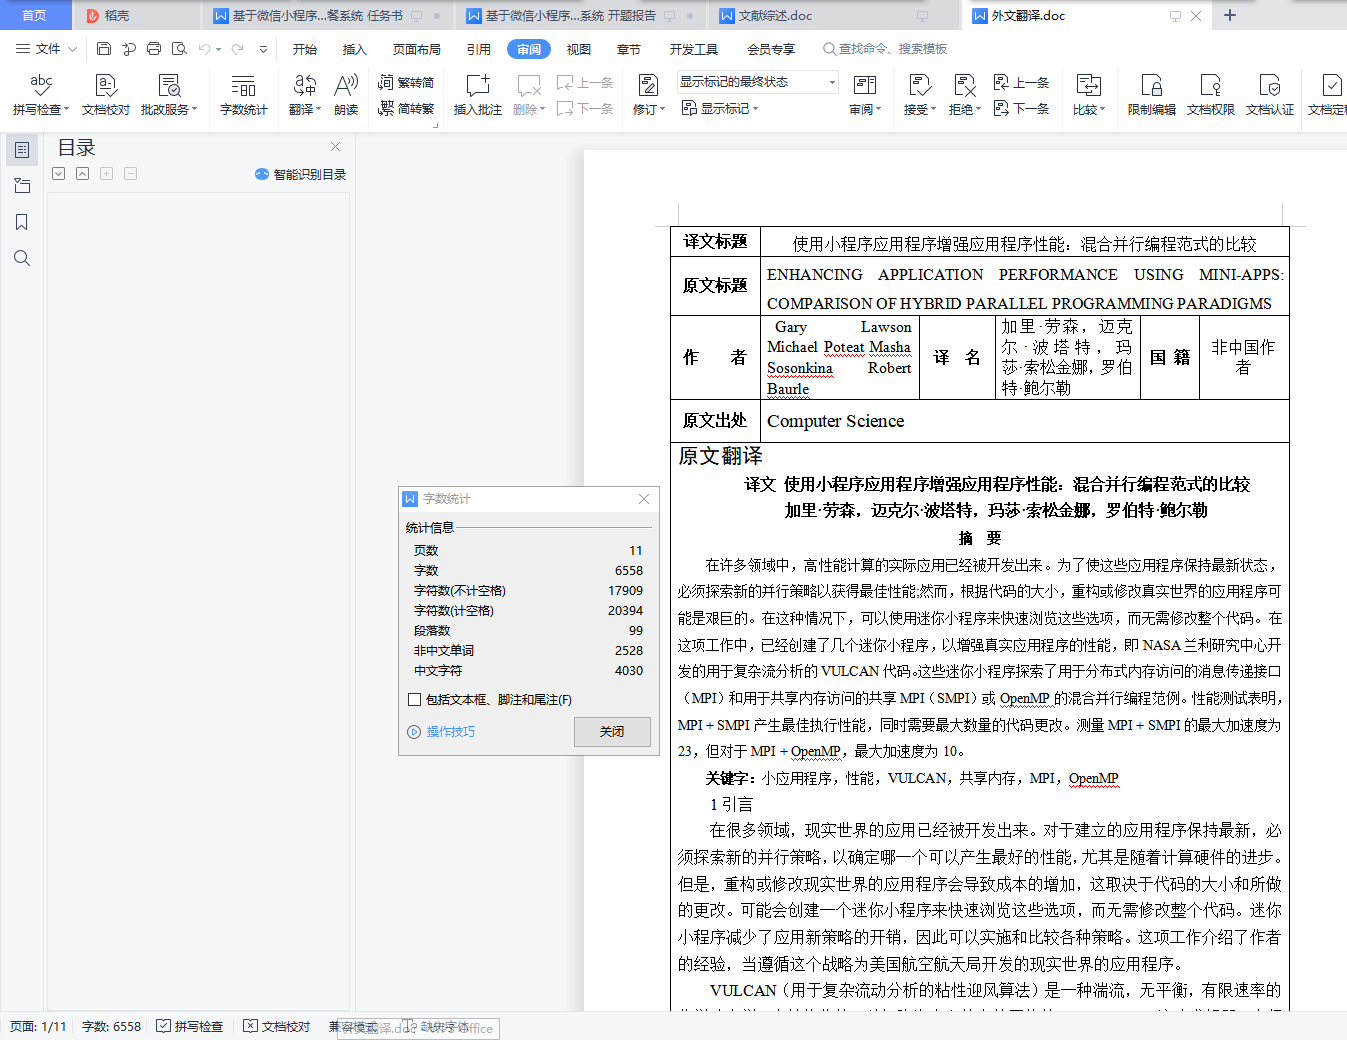Click the print preview icon

click(179, 48)
